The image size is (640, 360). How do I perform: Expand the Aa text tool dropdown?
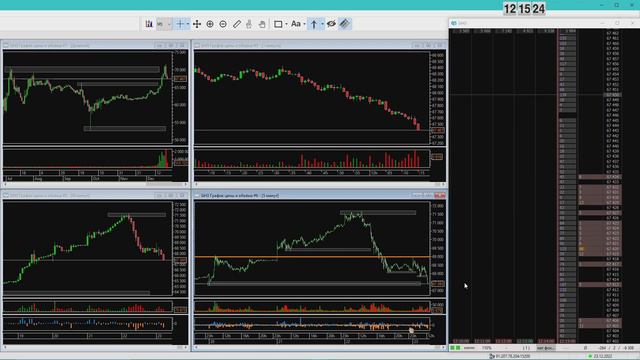click(x=304, y=24)
